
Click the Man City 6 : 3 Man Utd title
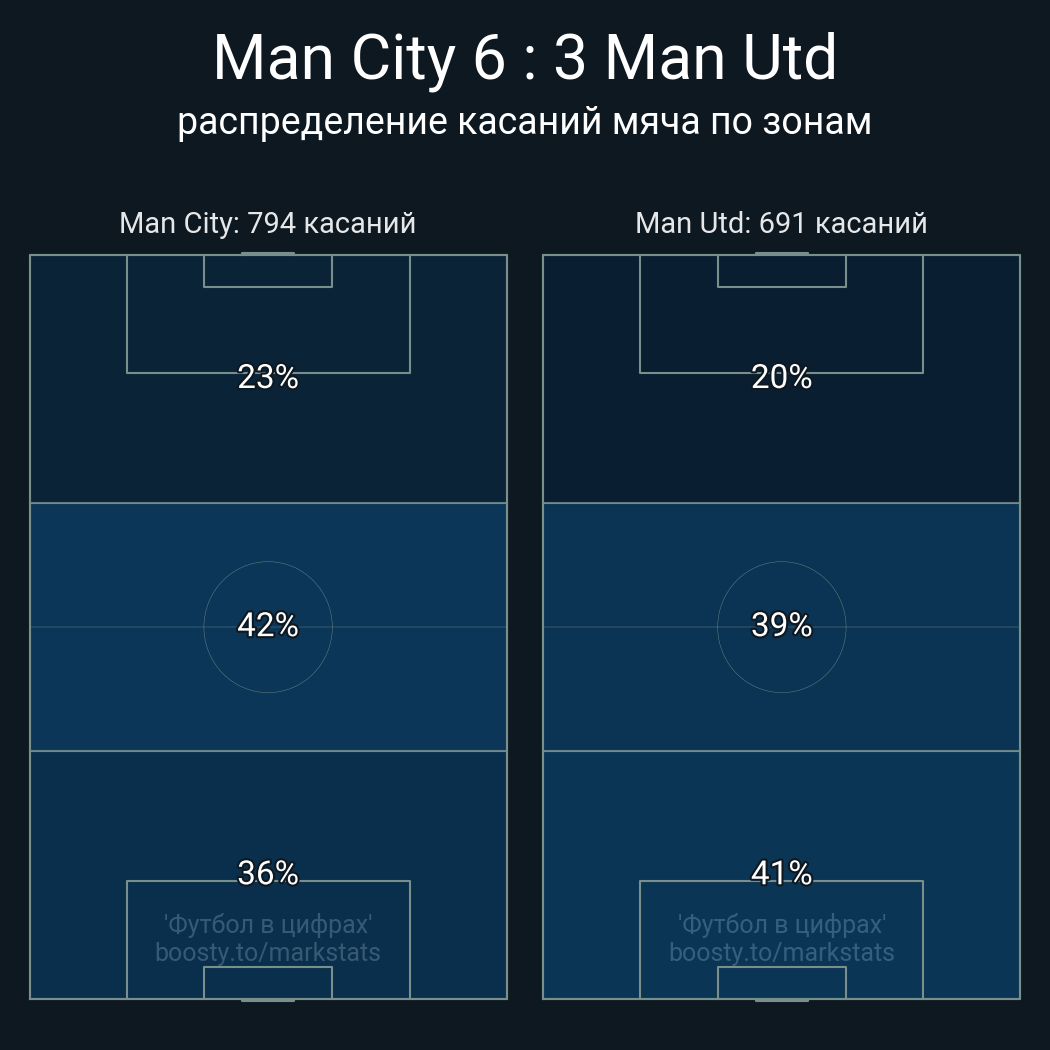pos(525,58)
